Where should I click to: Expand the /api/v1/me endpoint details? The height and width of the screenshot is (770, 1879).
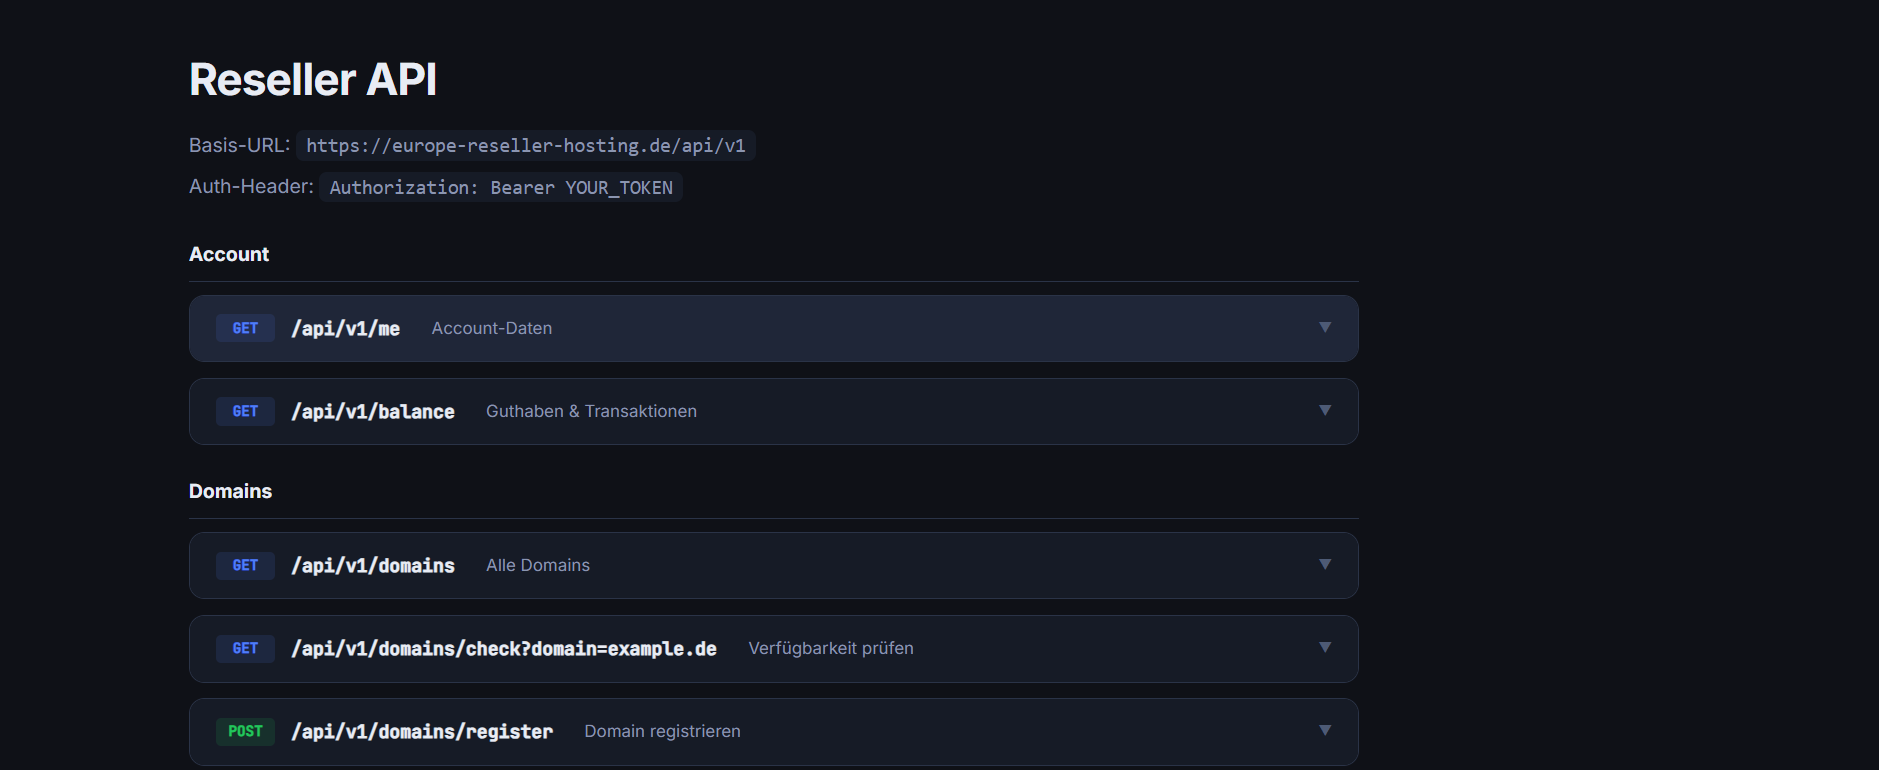tap(1326, 328)
